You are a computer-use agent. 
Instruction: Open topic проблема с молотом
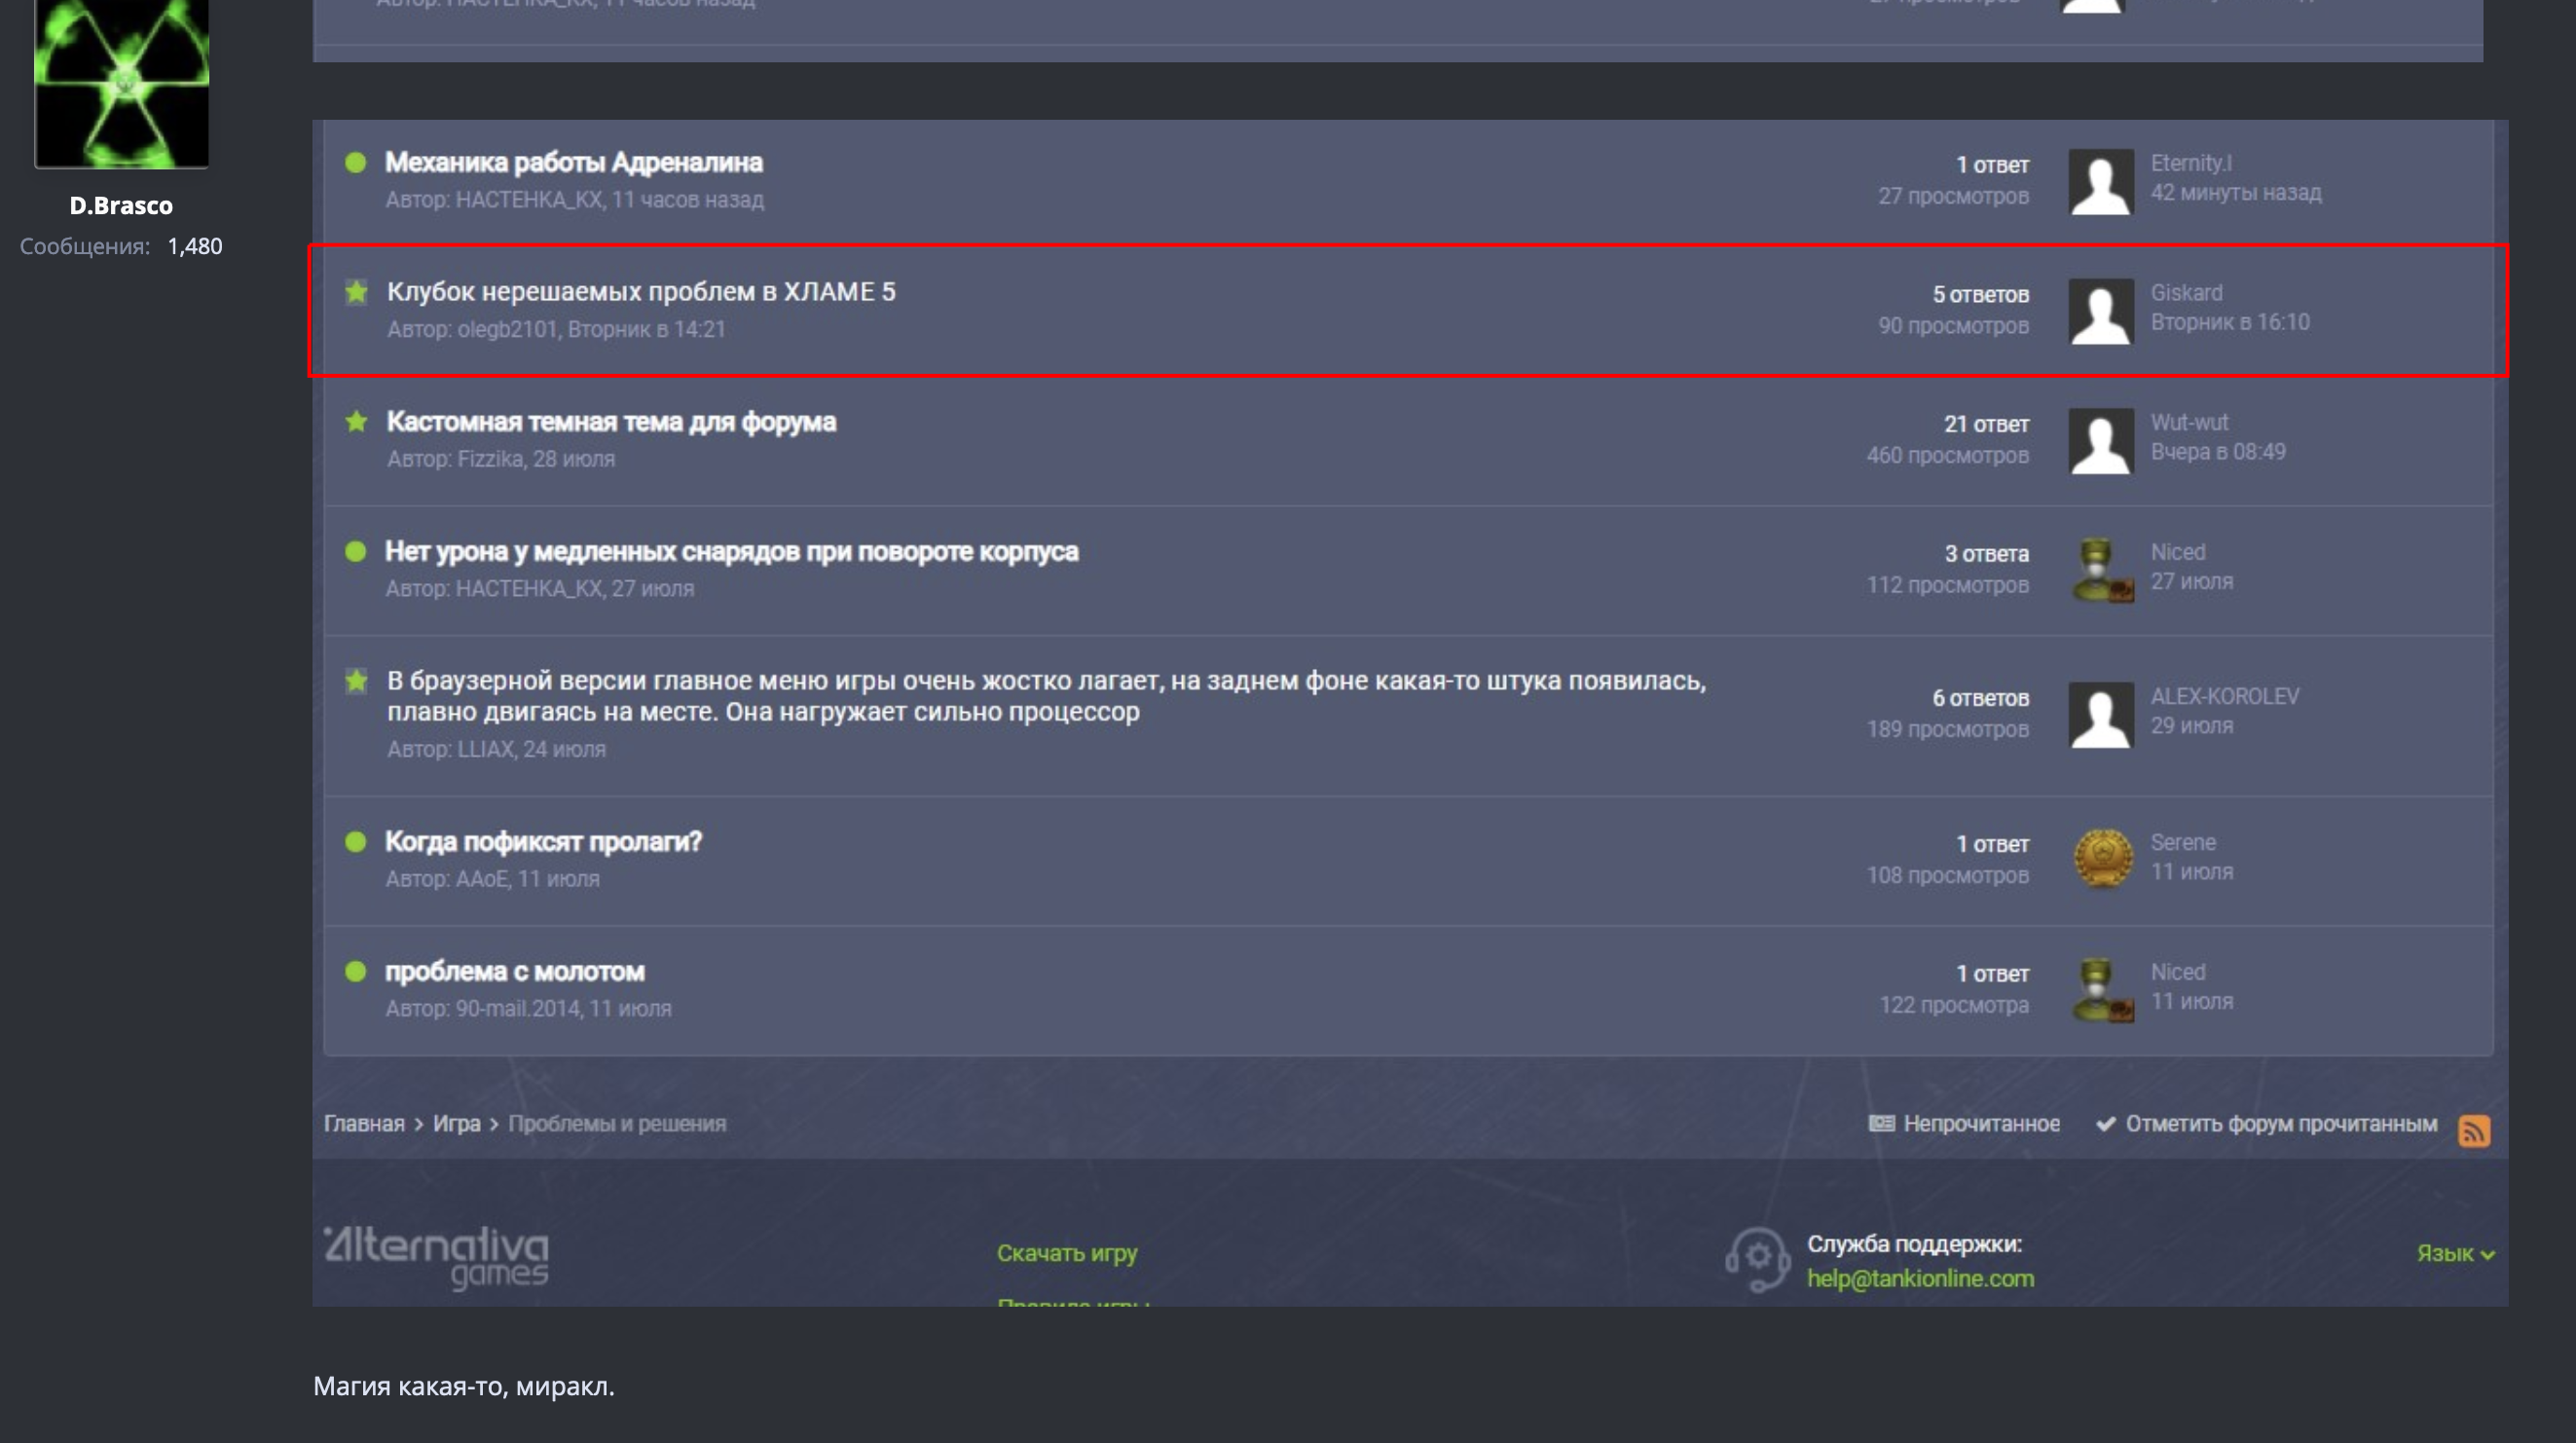(515, 971)
